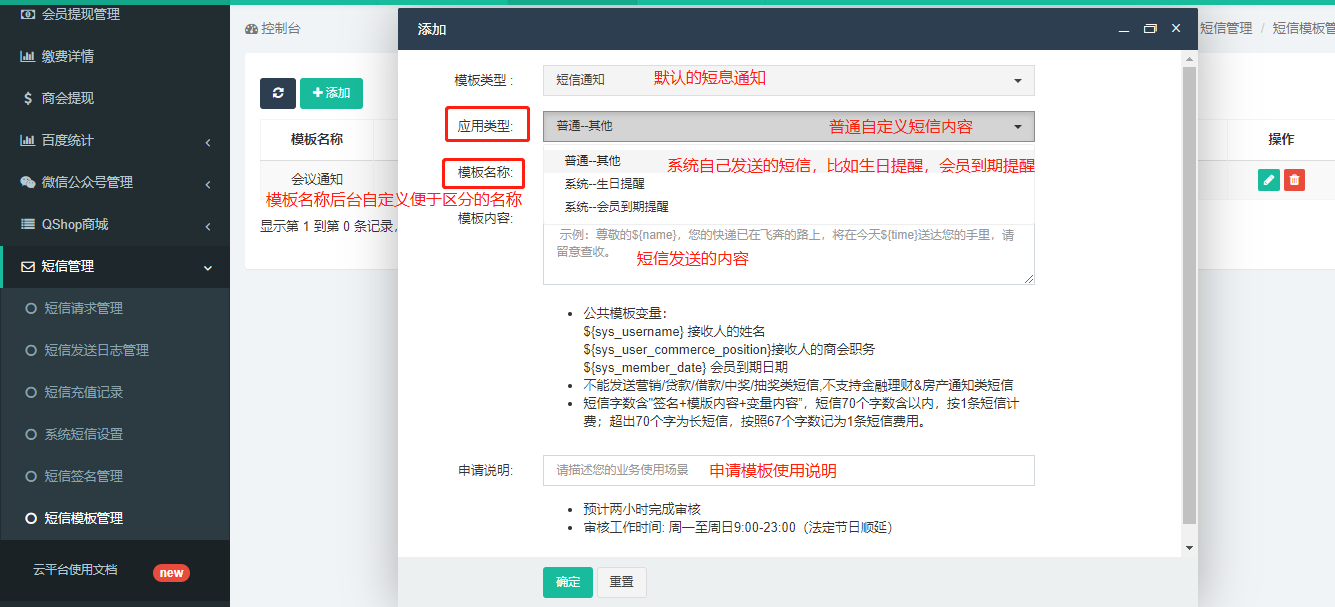Click the red delete trash icon
Image resolution: width=1335 pixels, height=607 pixels.
point(1294,180)
